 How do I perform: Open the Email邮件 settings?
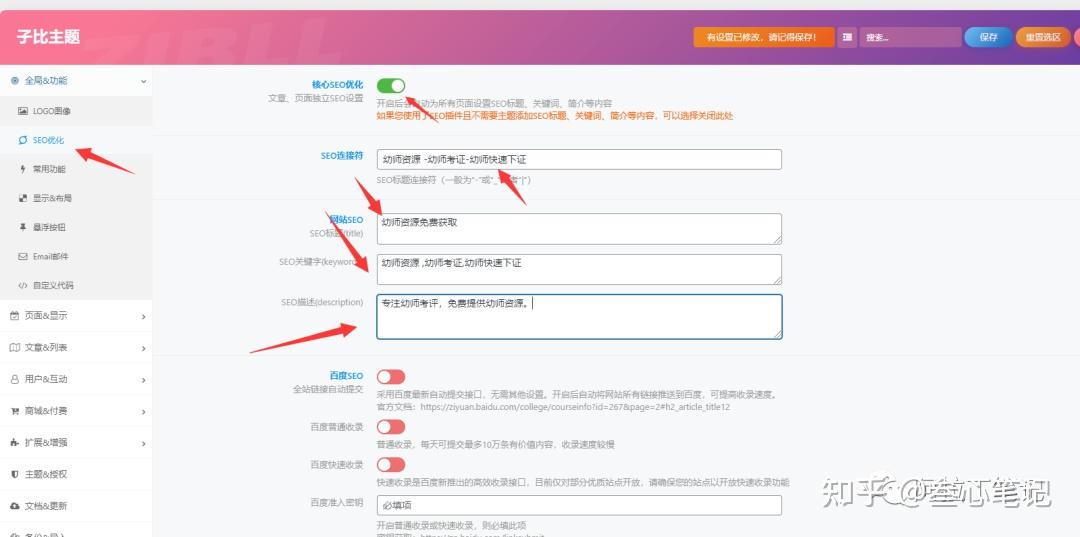[x=76, y=256]
